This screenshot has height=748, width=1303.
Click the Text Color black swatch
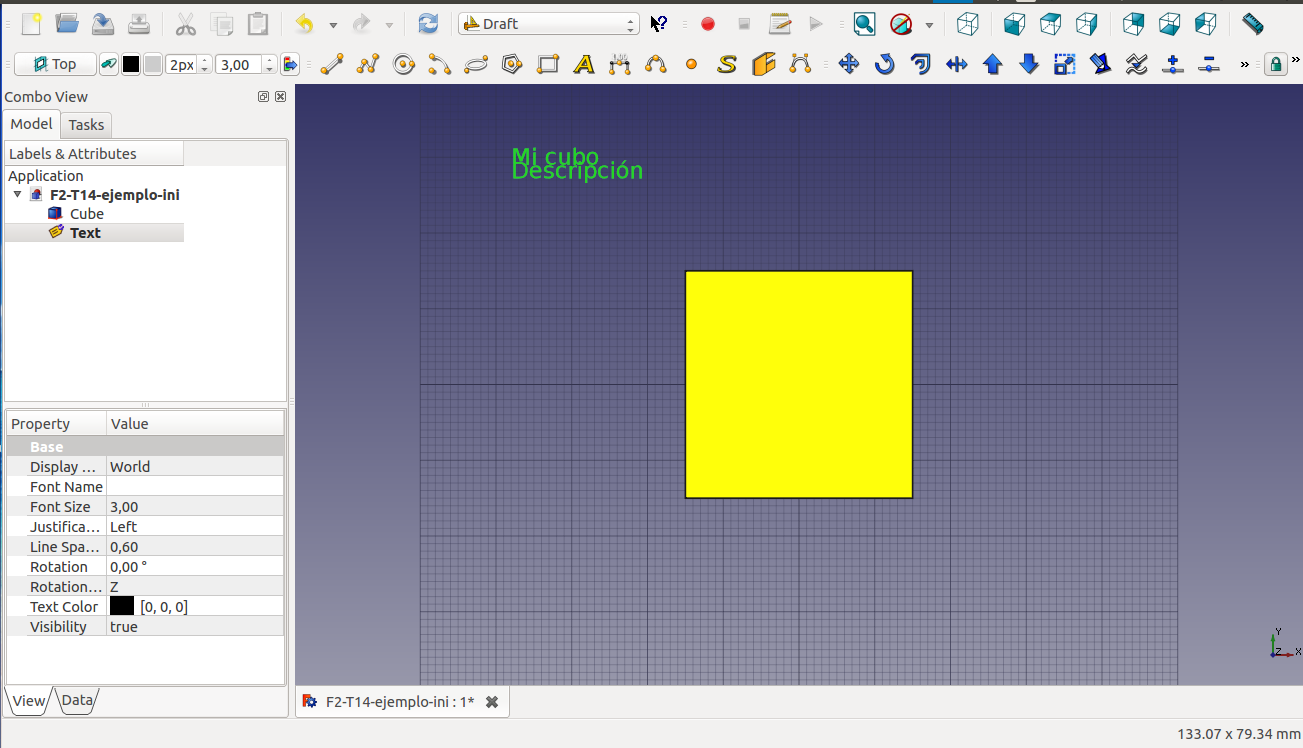122,606
